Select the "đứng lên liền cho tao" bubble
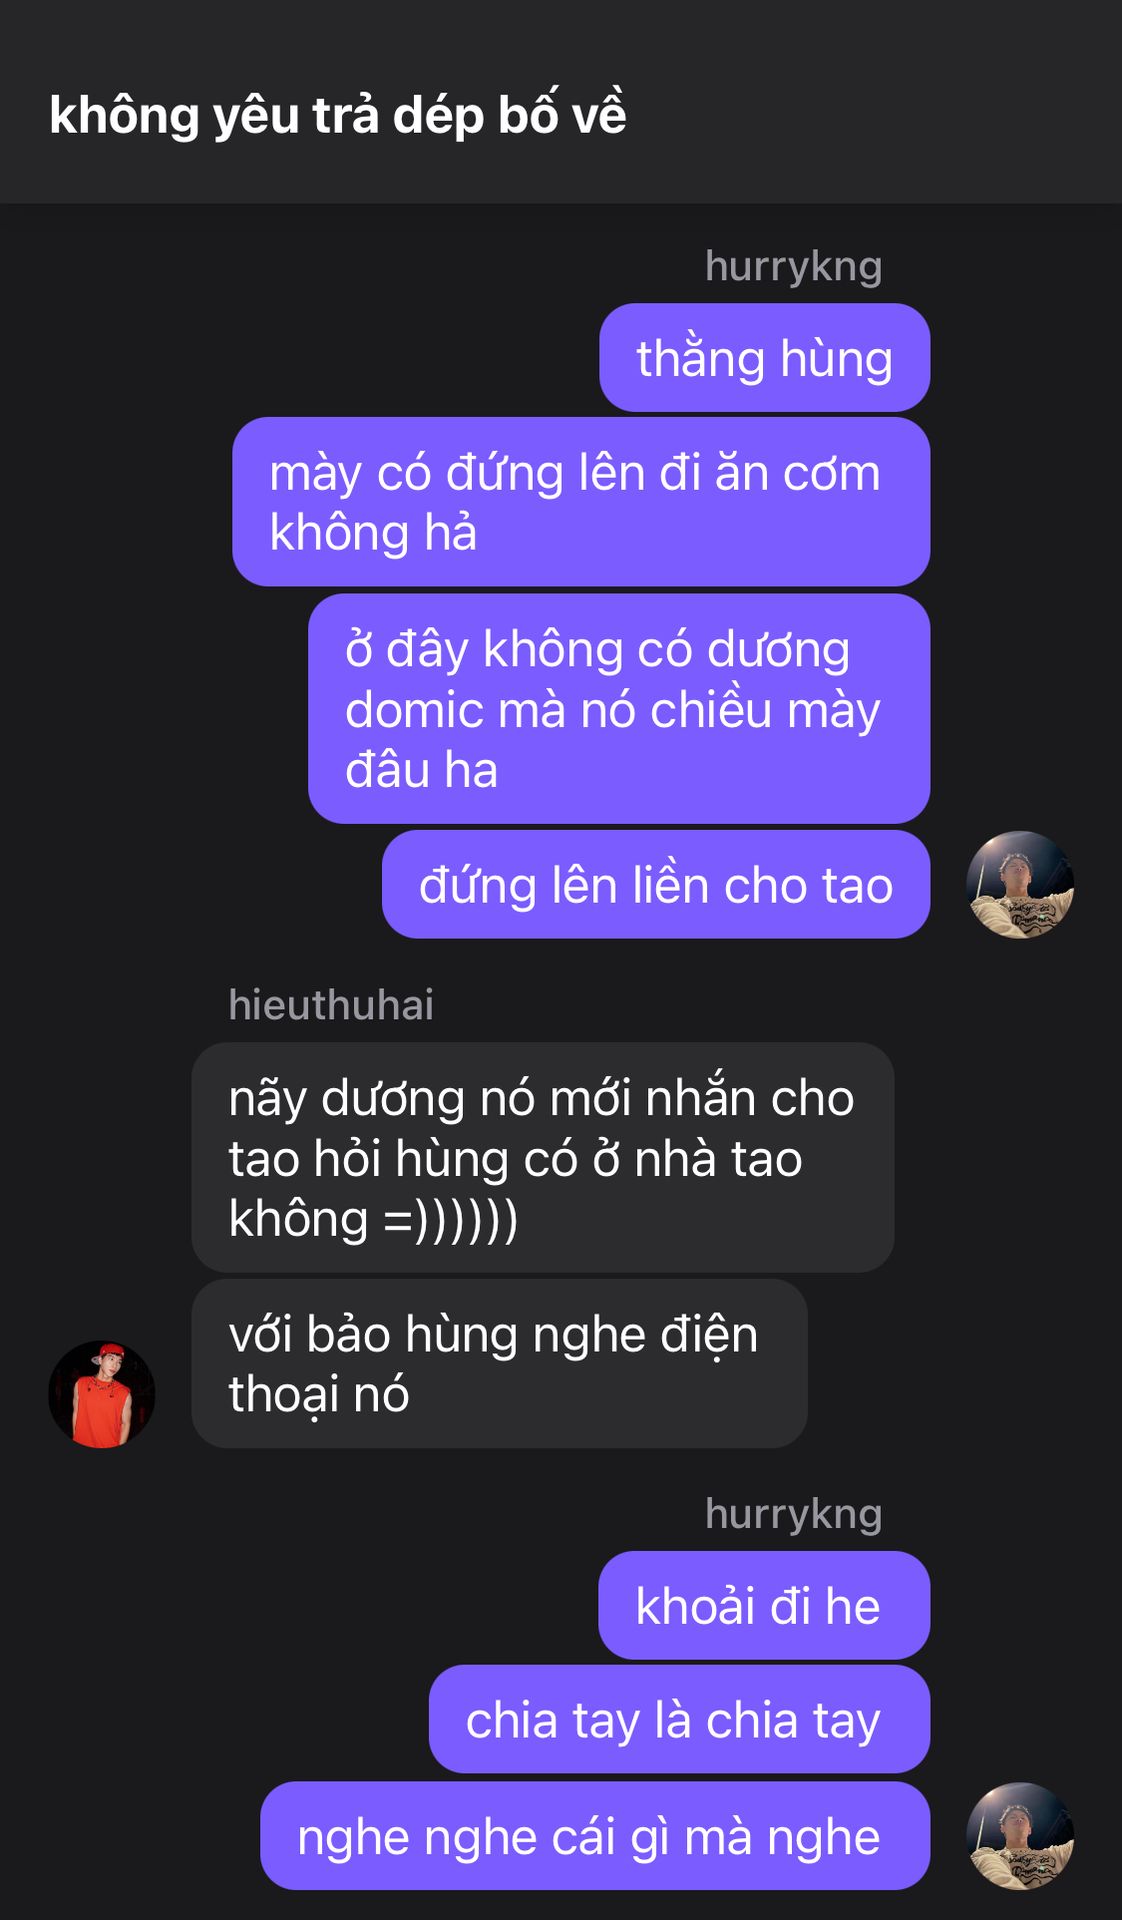The image size is (1122, 1920). 656,885
